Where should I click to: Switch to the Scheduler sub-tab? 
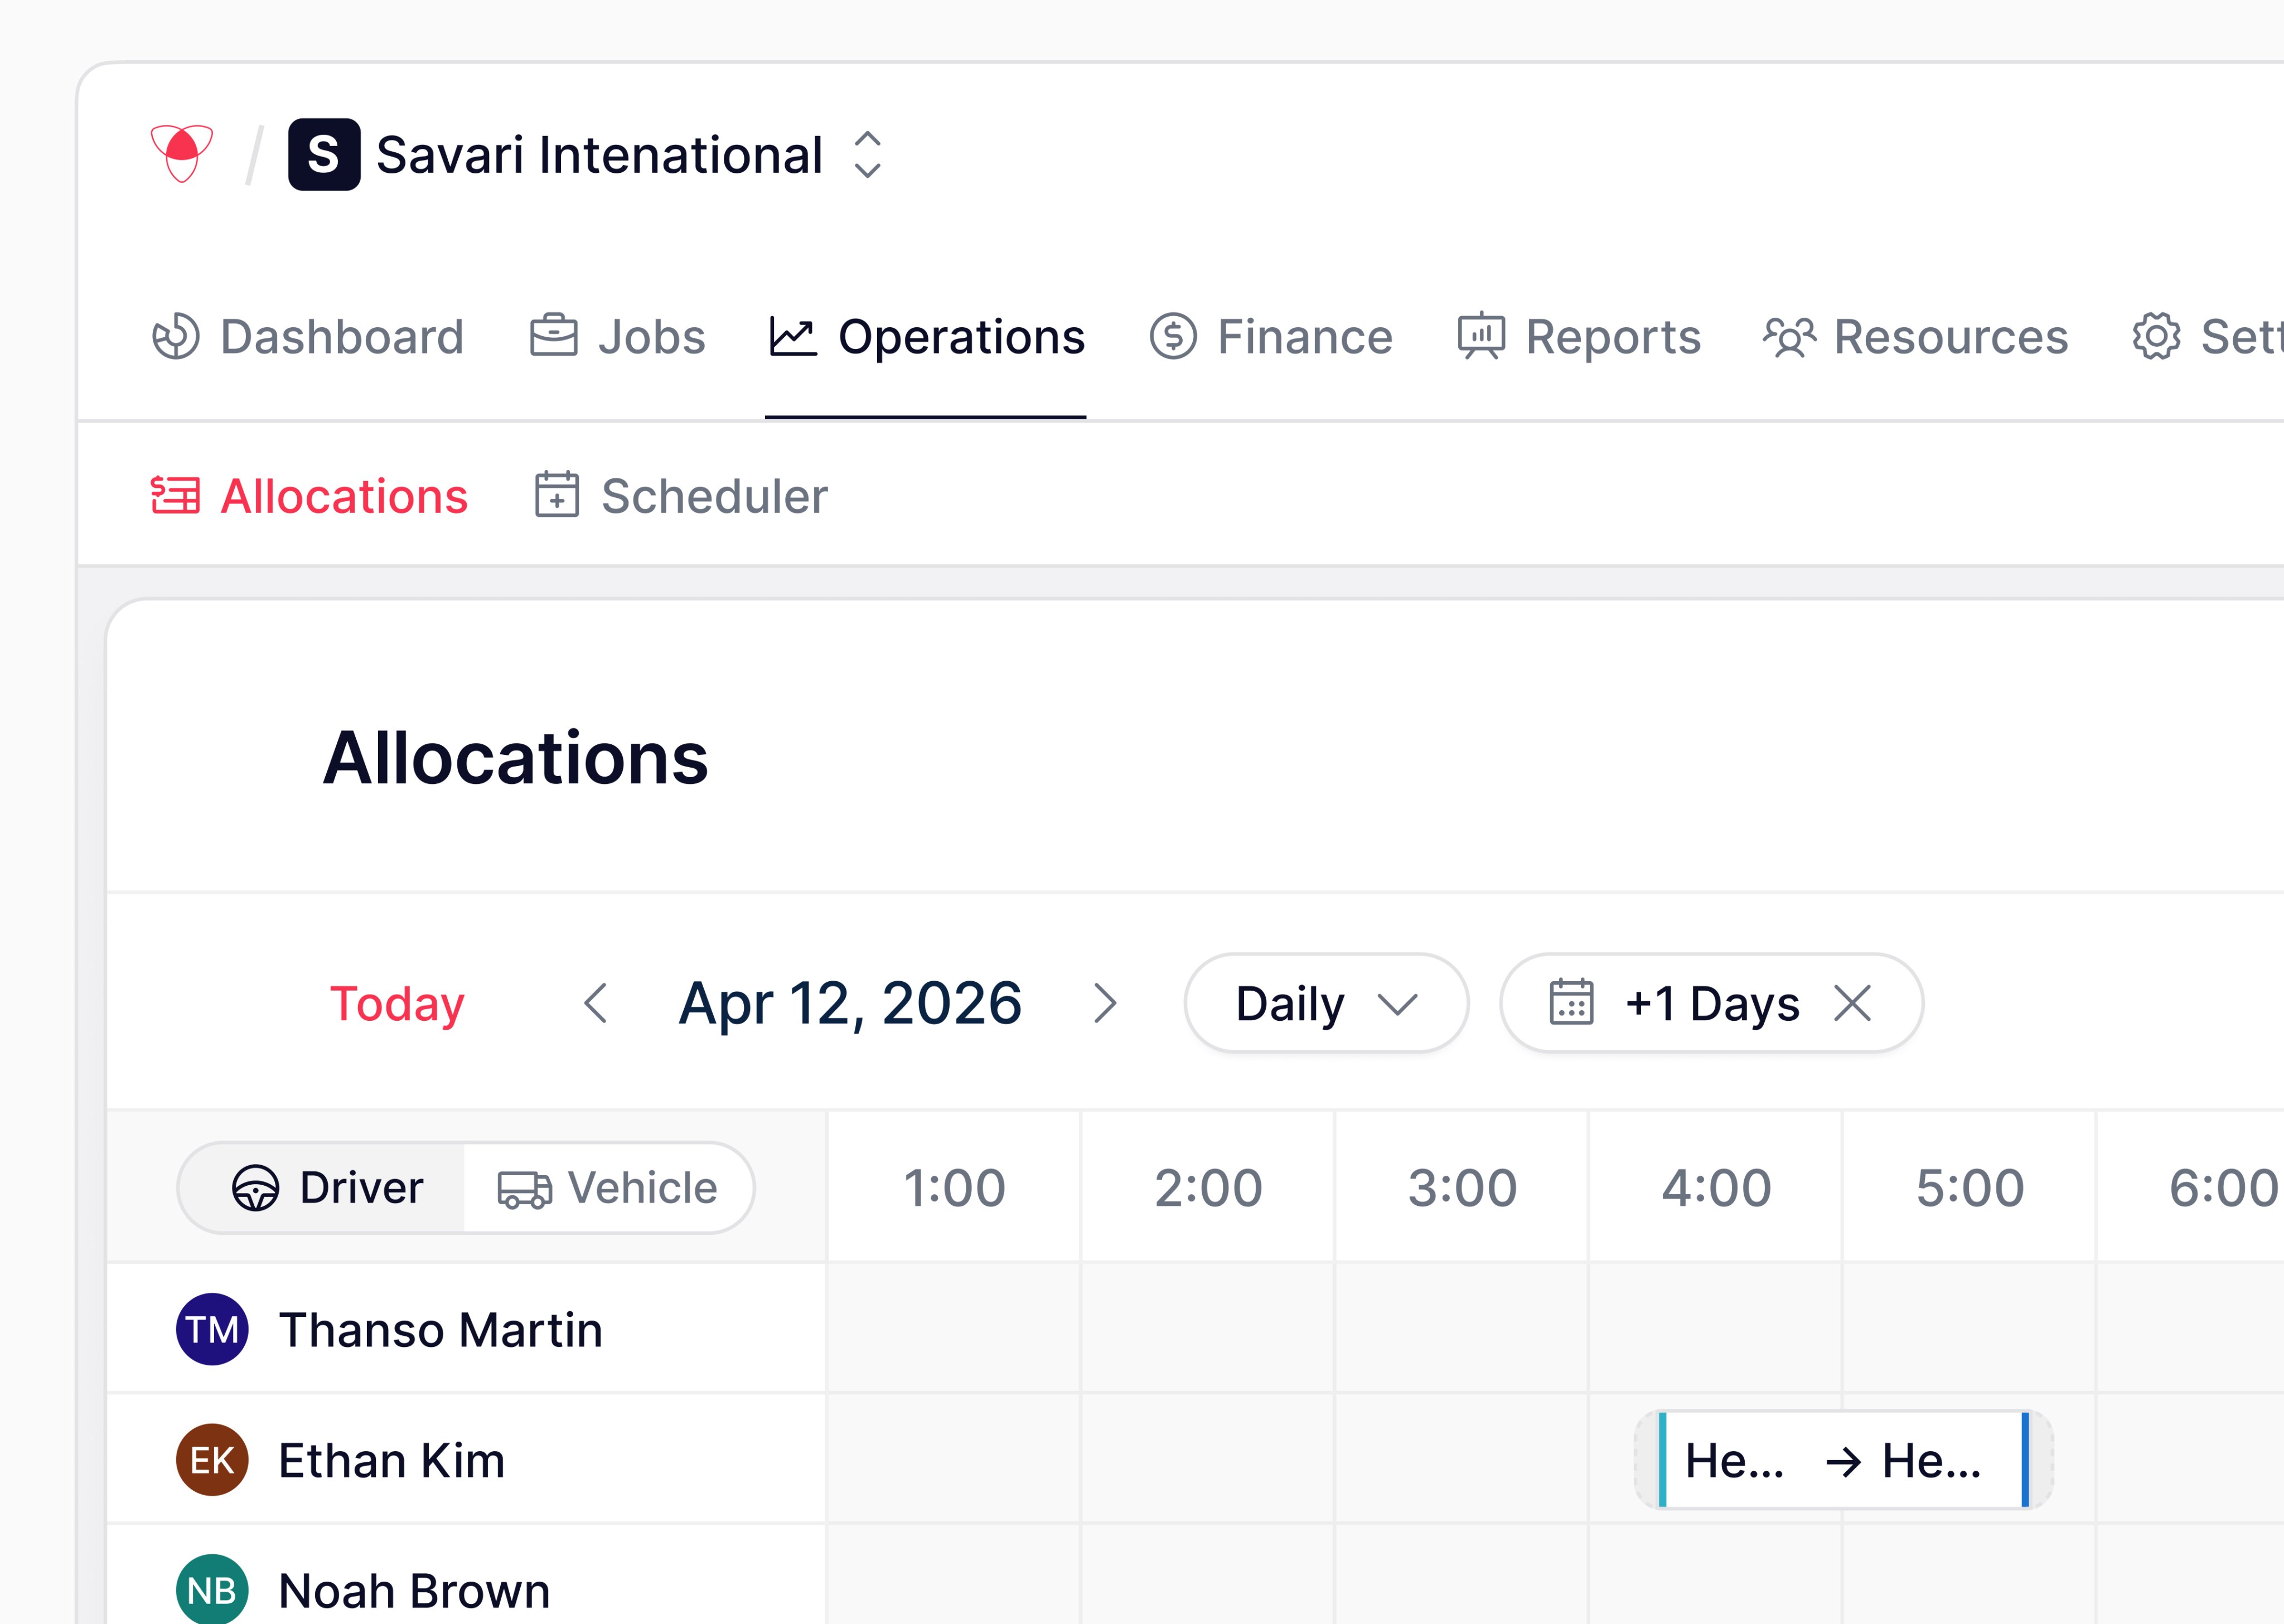(681, 496)
